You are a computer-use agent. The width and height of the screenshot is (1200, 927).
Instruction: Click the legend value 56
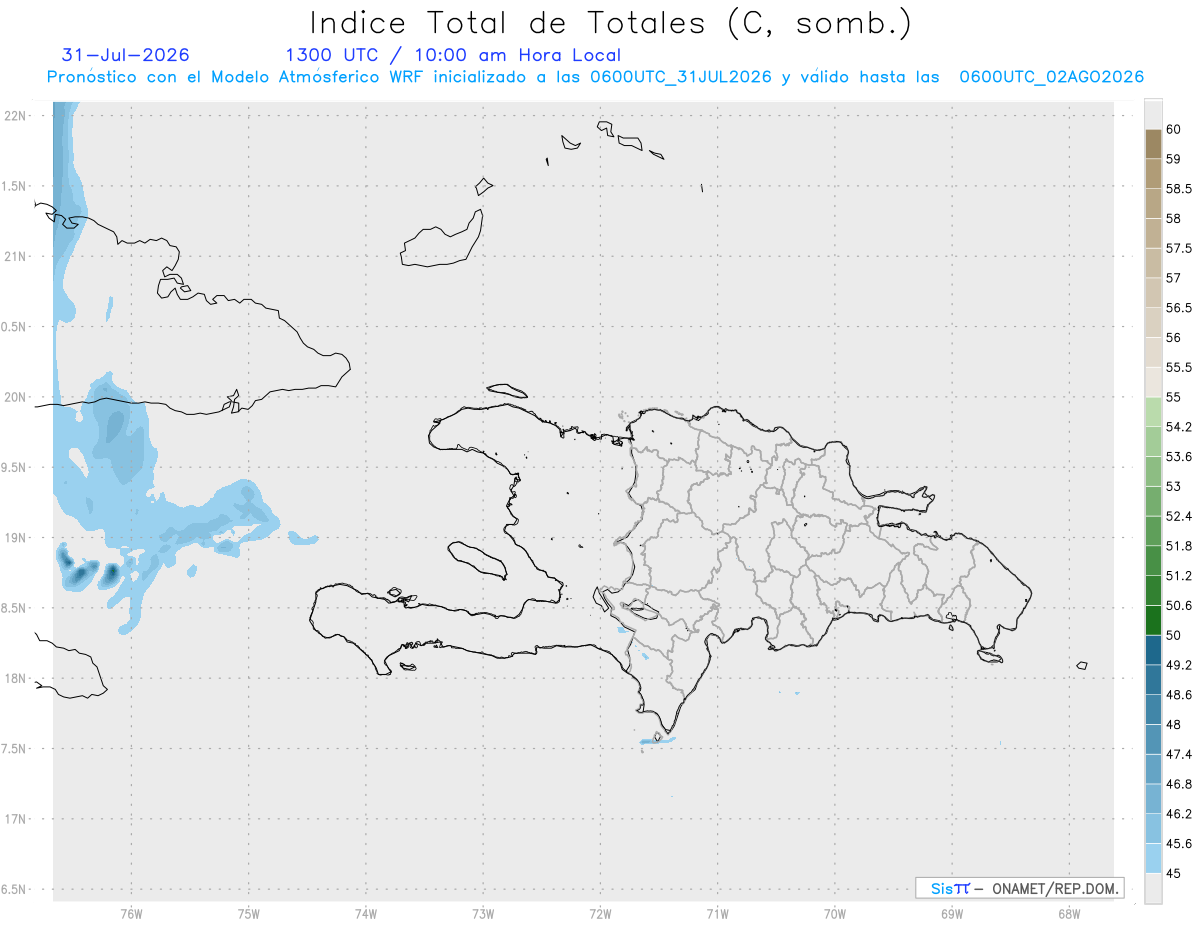click(1173, 338)
